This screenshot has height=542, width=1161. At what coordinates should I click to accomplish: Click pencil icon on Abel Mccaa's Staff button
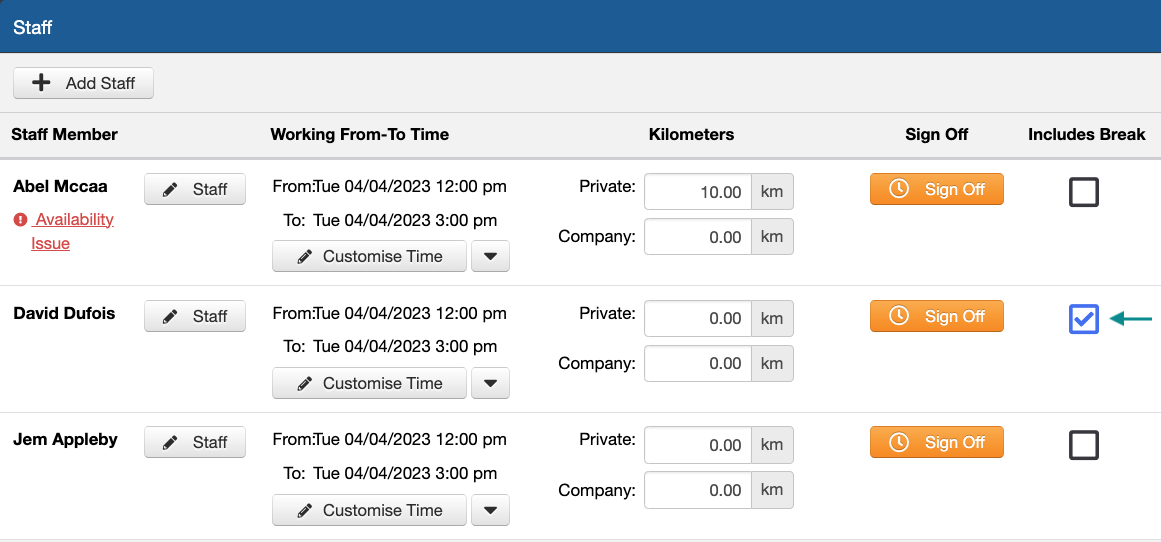pyautogui.click(x=170, y=190)
